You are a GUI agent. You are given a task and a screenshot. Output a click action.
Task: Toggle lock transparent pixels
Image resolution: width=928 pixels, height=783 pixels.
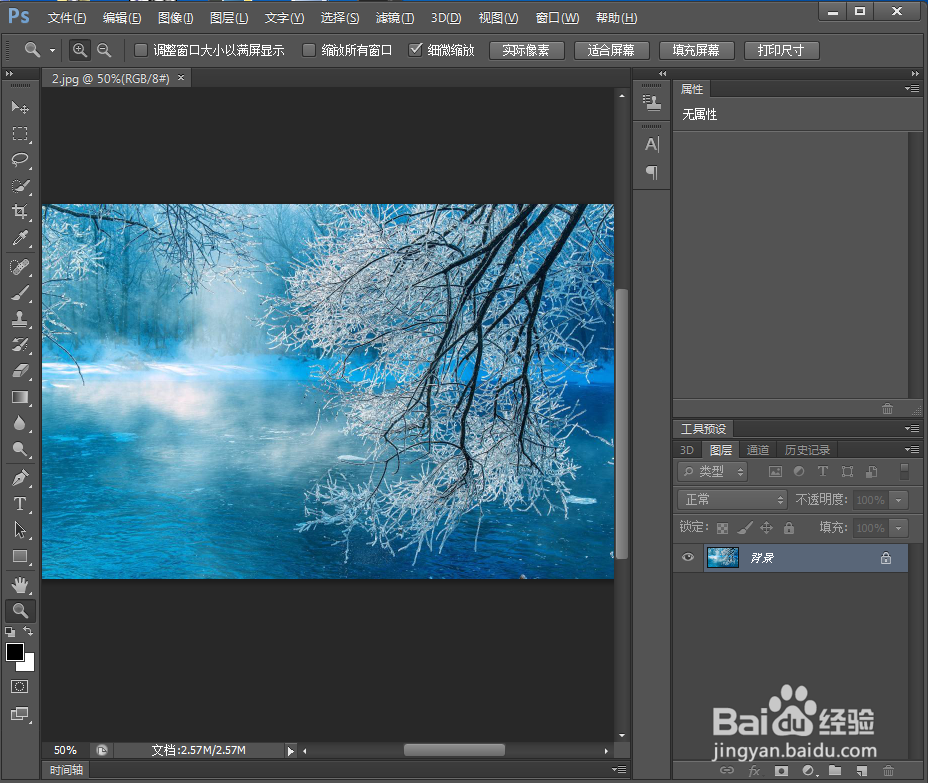pyautogui.click(x=723, y=528)
